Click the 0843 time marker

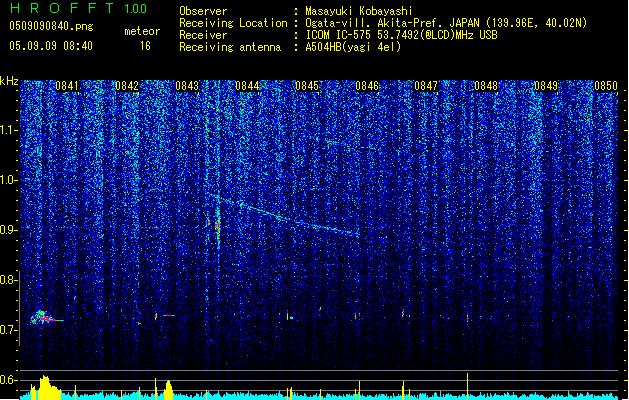pos(187,86)
